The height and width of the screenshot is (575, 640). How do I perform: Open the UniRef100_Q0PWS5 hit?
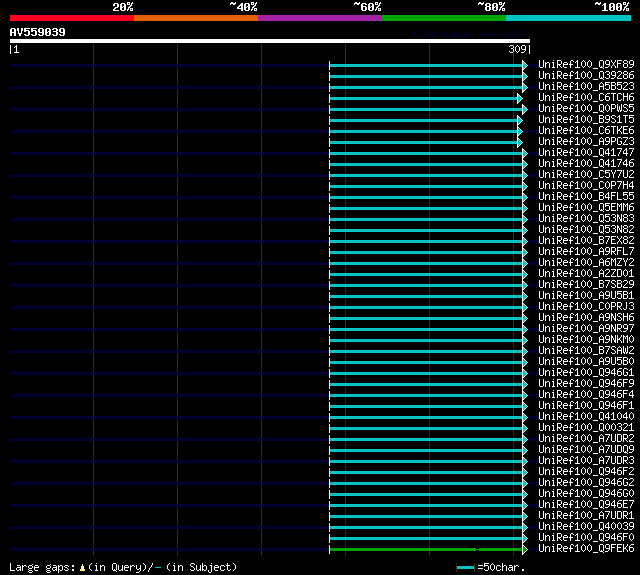[x=586, y=109]
